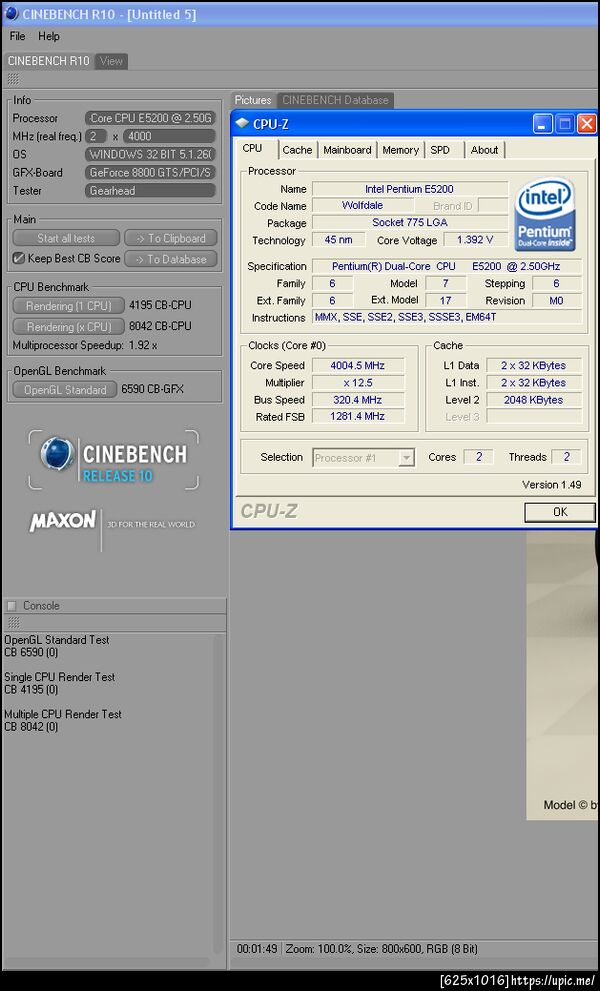Click the Rendering (1 CPU) button
This screenshot has width=600, height=991.
click(x=68, y=306)
